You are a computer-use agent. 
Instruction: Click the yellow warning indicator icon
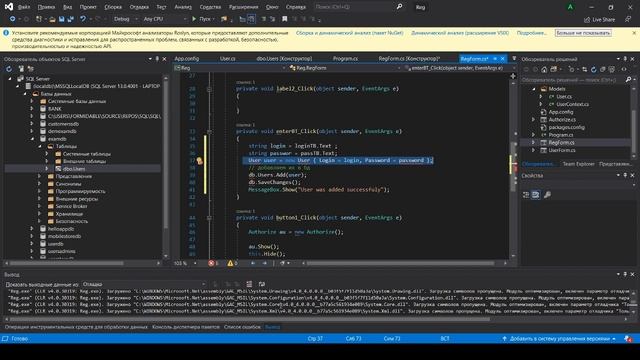click(x=230, y=263)
